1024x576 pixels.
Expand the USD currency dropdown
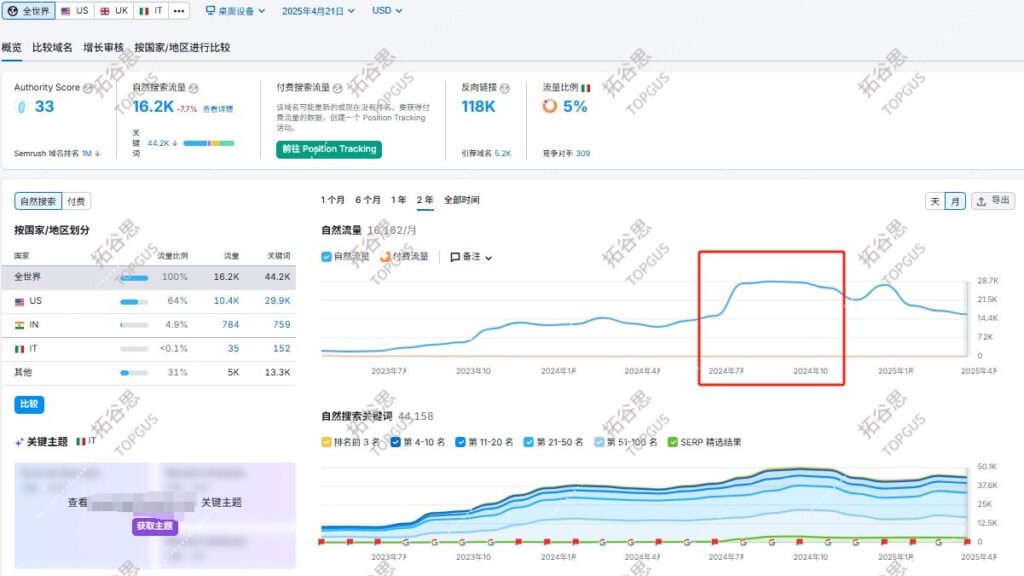tap(387, 11)
